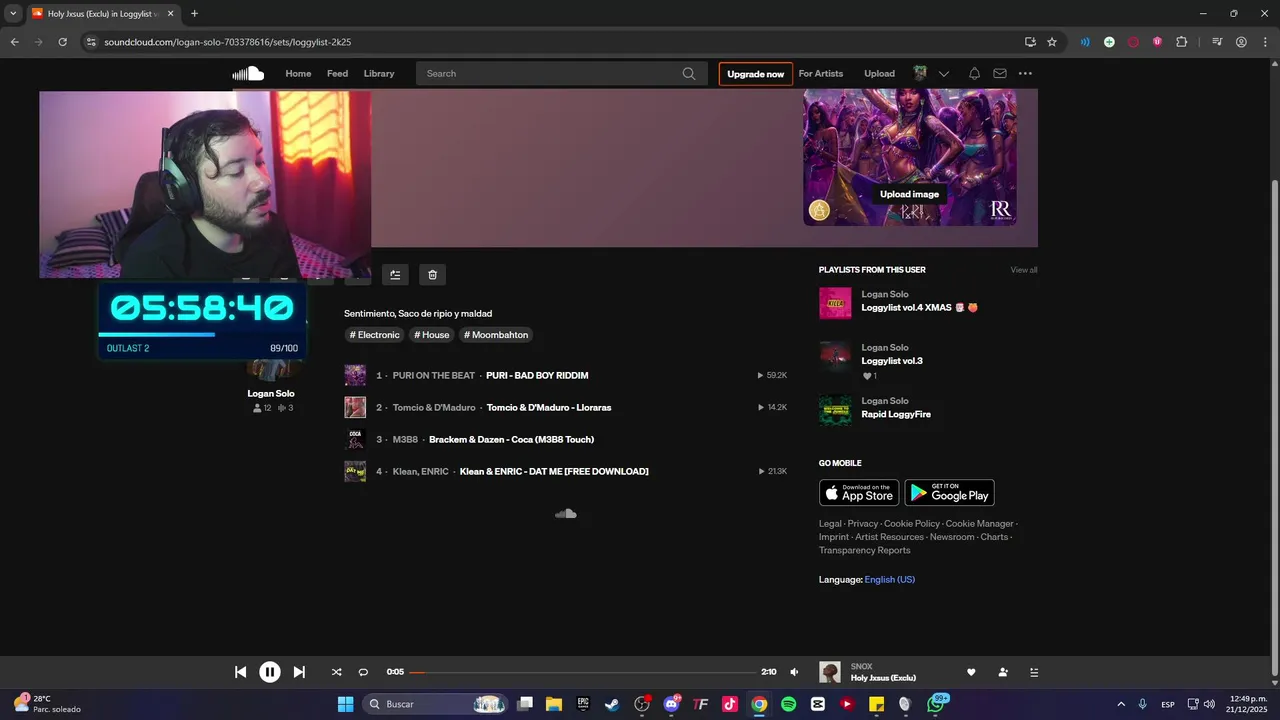The height and width of the screenshot is (720, 1280).
Task: Open the Google Play badge
Action: point(950,493)
